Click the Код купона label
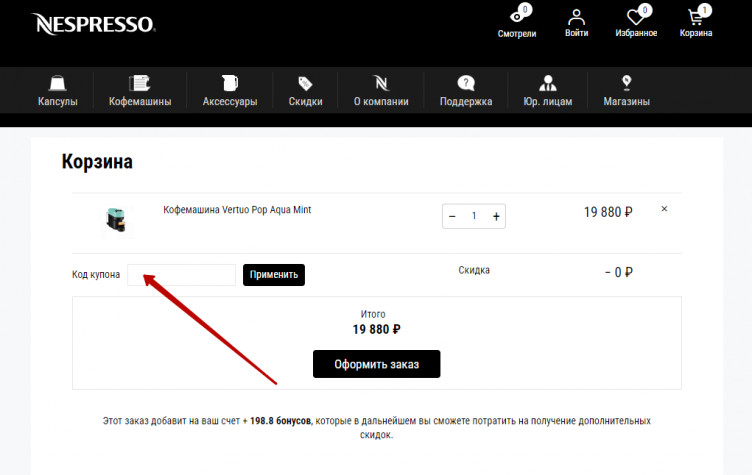 pyautogui.click(x=96, y=274)
